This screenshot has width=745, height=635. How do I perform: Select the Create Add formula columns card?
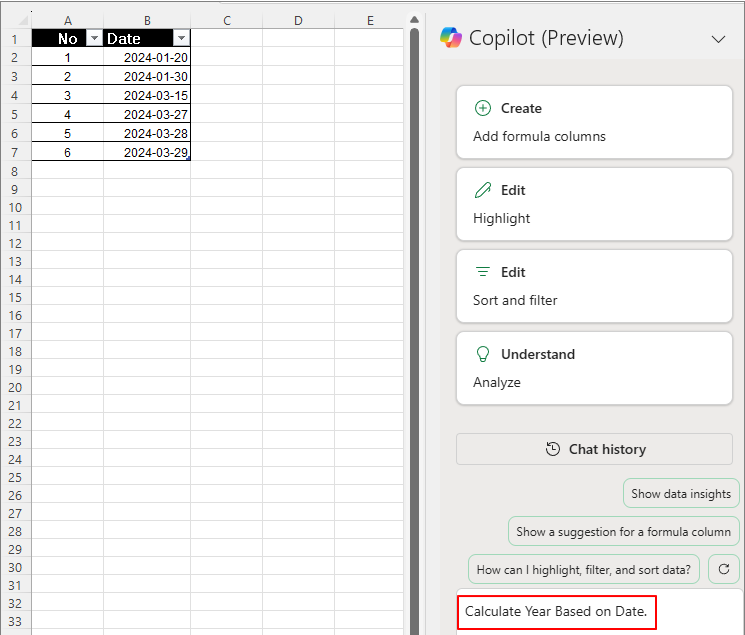594,122
